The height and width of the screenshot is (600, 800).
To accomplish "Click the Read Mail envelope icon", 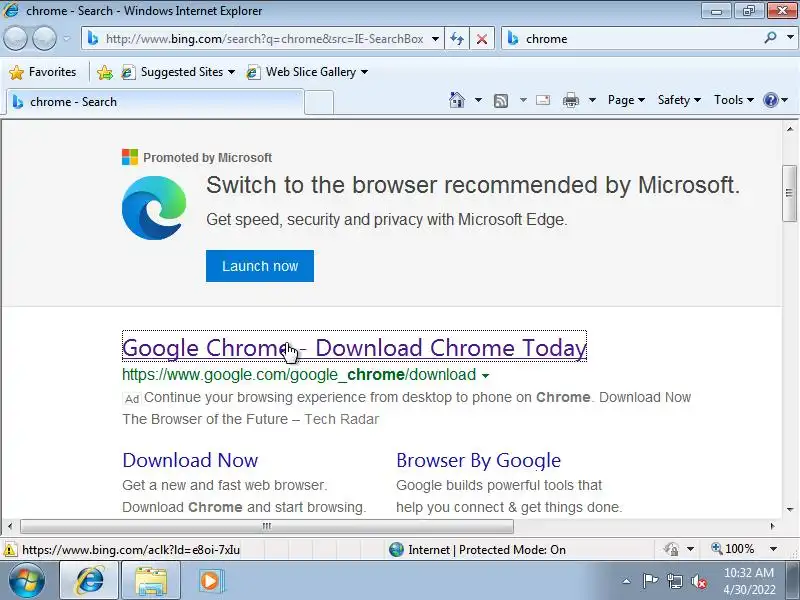I will click(543, 100).
